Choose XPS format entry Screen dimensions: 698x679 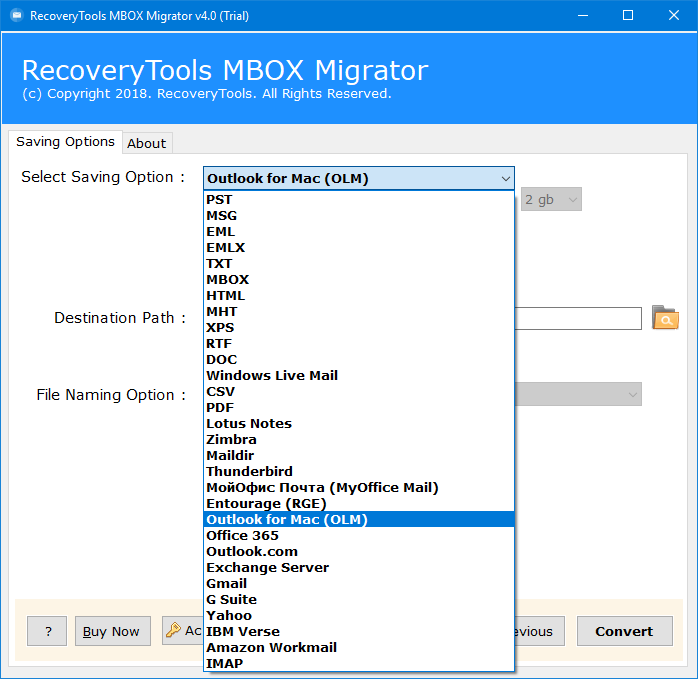coord(359,328)
